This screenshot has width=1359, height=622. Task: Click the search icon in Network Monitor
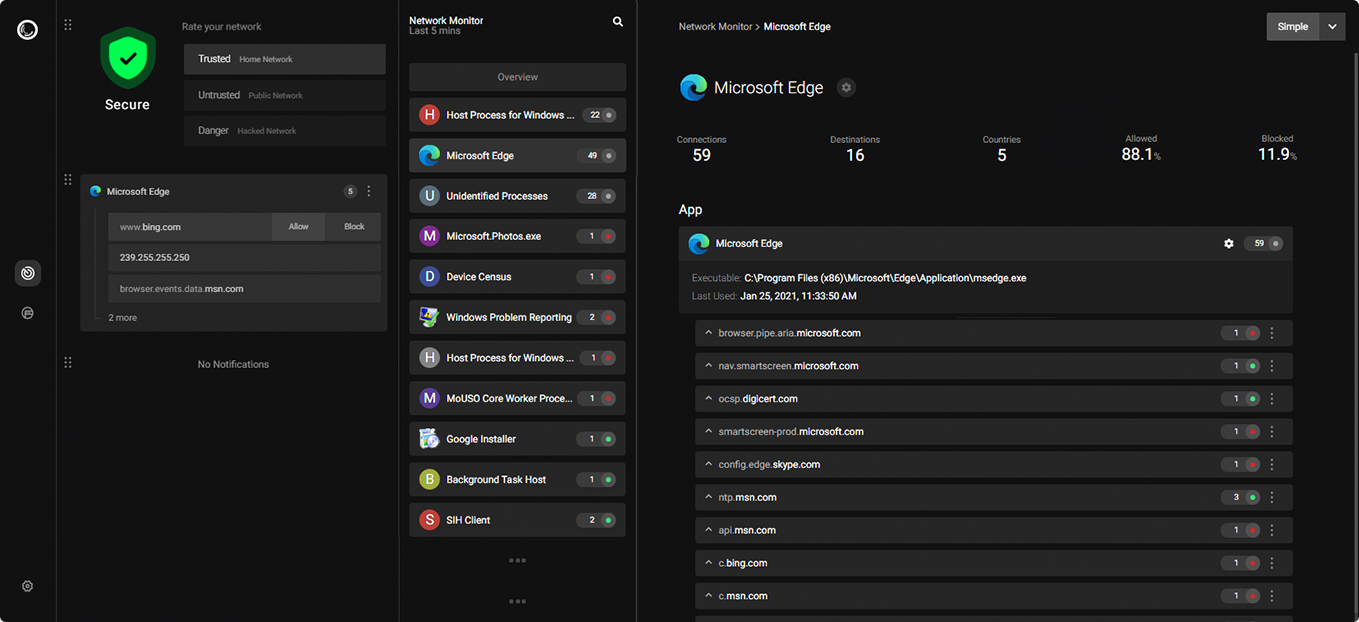tap(618, 21)
